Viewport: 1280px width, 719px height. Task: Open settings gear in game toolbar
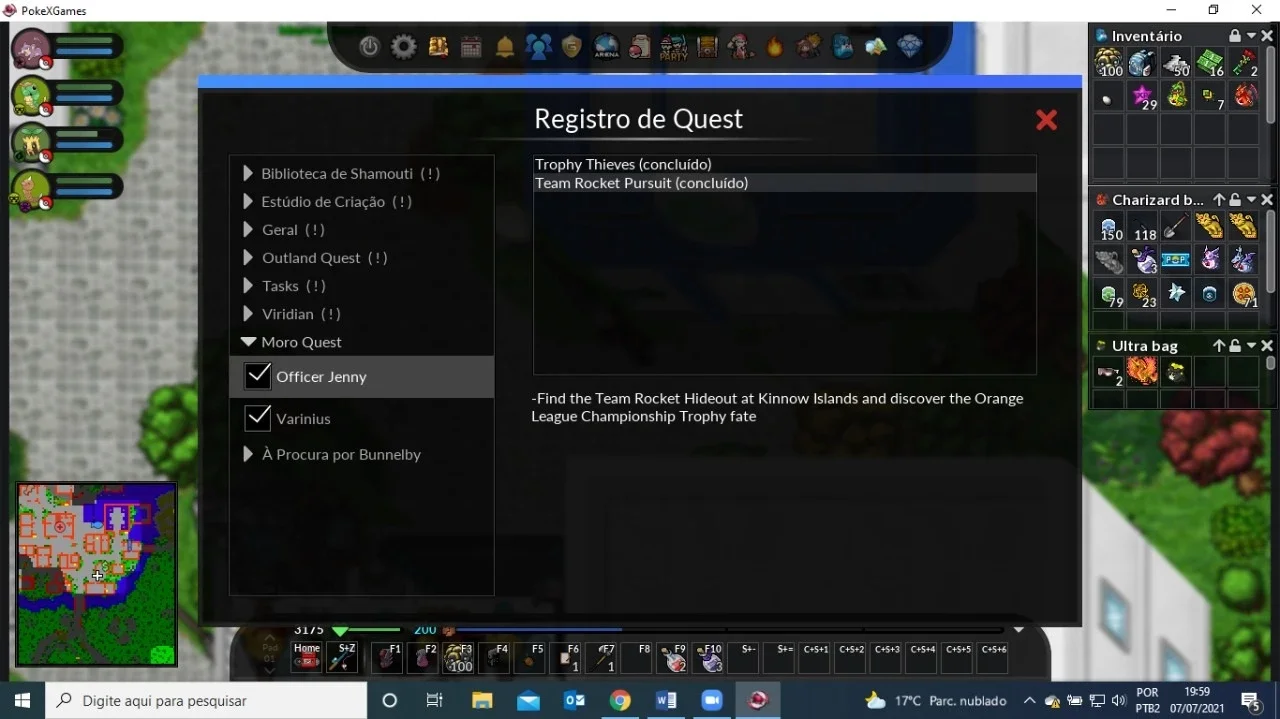click(x=404, y=47)
